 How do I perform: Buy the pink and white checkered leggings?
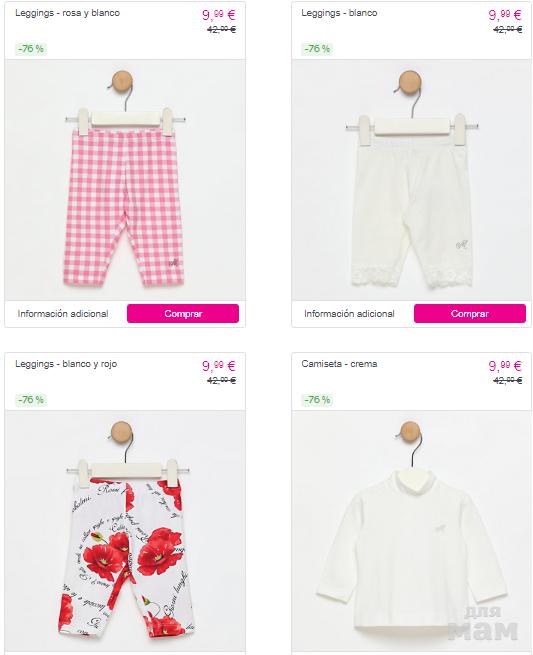click(x=183, y=313)
